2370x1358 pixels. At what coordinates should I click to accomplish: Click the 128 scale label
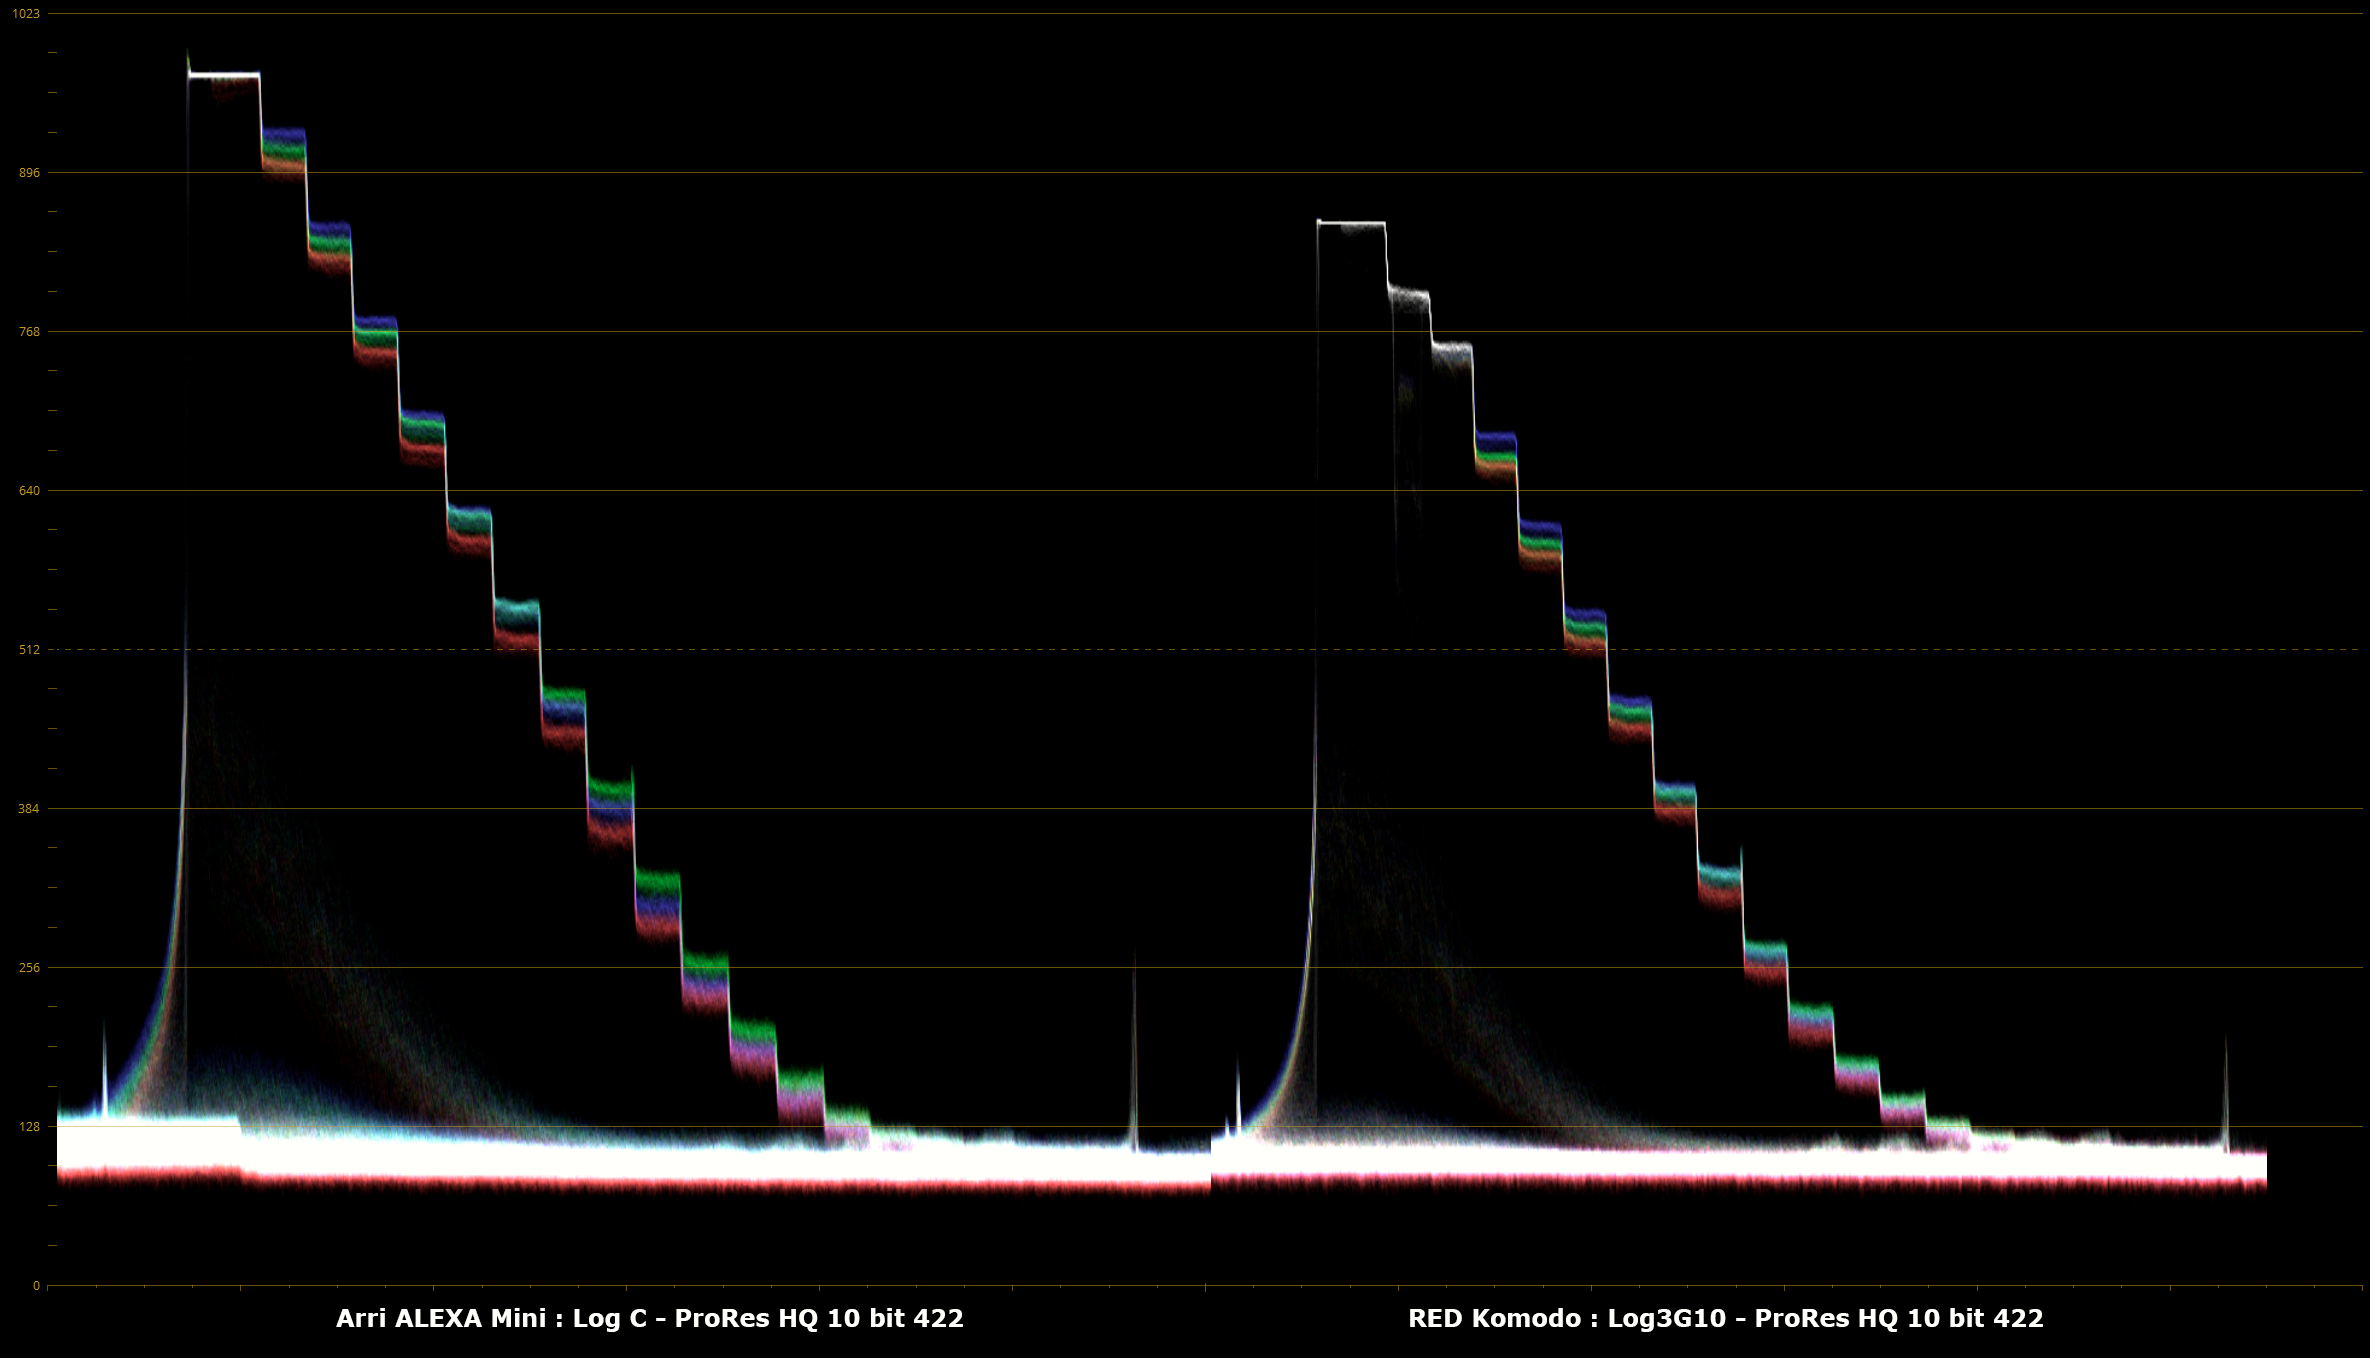click(29, 1127)
